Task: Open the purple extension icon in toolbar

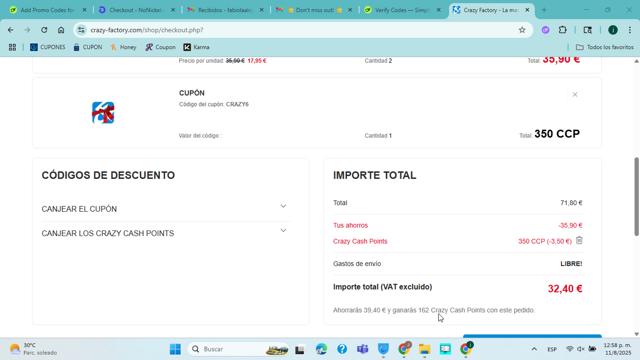Action: [x=545, y=30]
